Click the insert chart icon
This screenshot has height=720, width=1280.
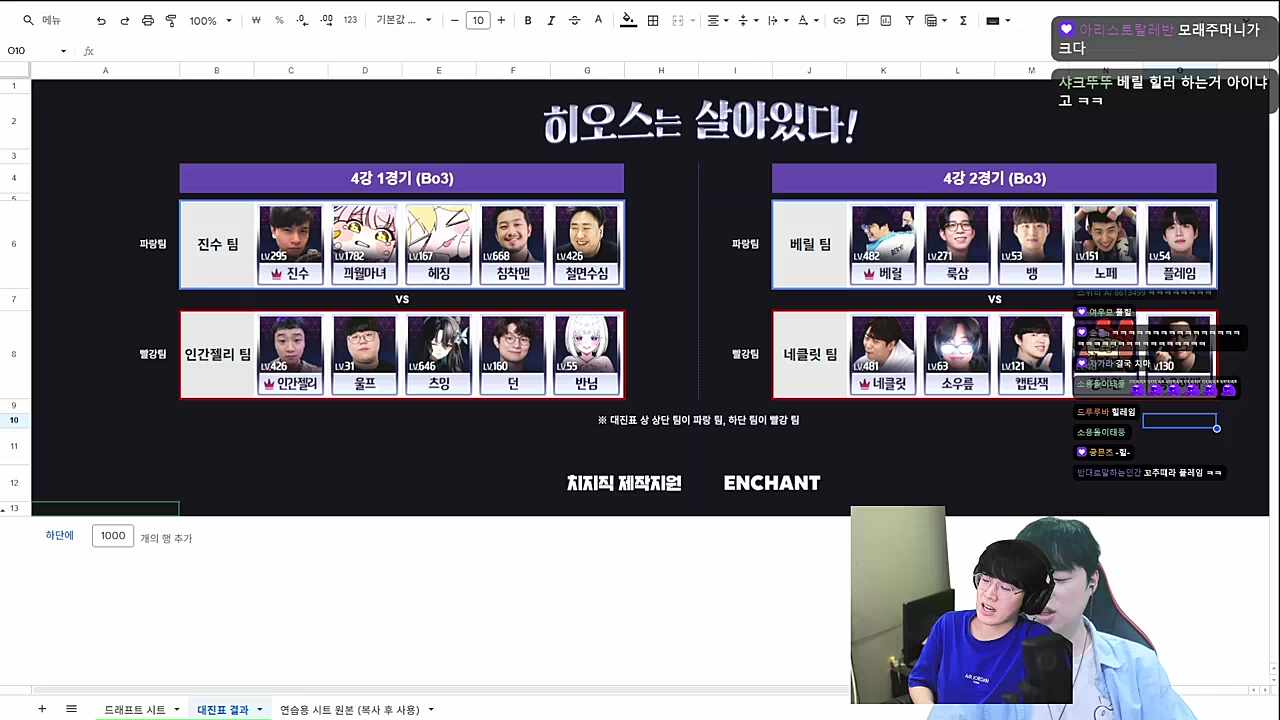886,20
